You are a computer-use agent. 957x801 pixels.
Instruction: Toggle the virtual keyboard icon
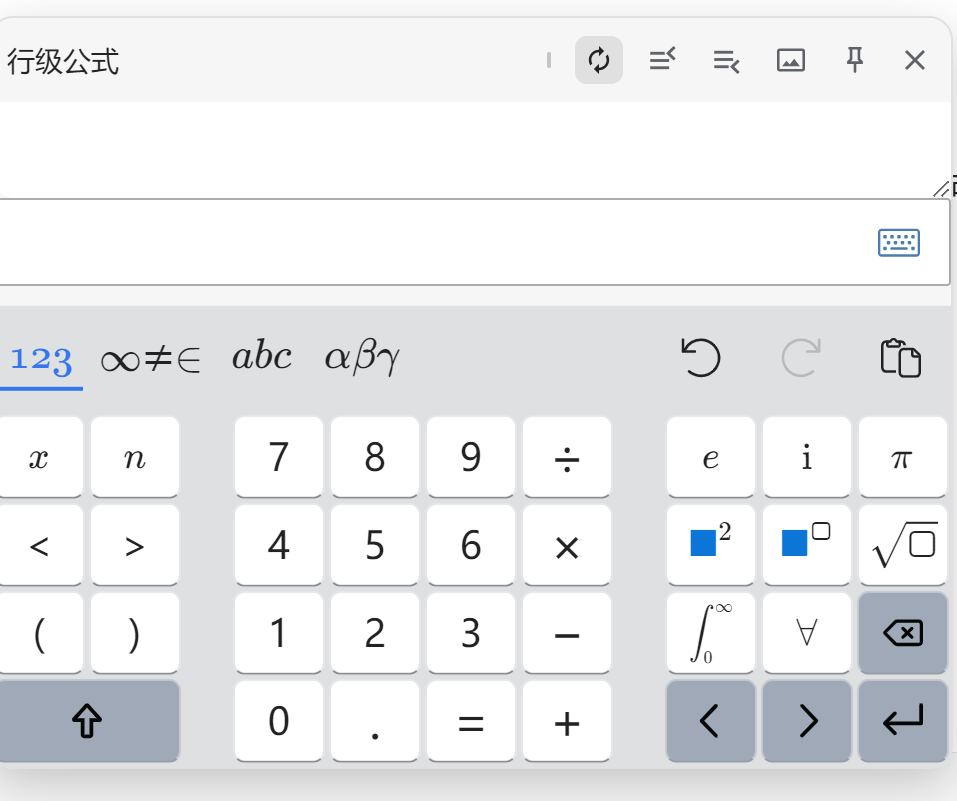(898, 242)
